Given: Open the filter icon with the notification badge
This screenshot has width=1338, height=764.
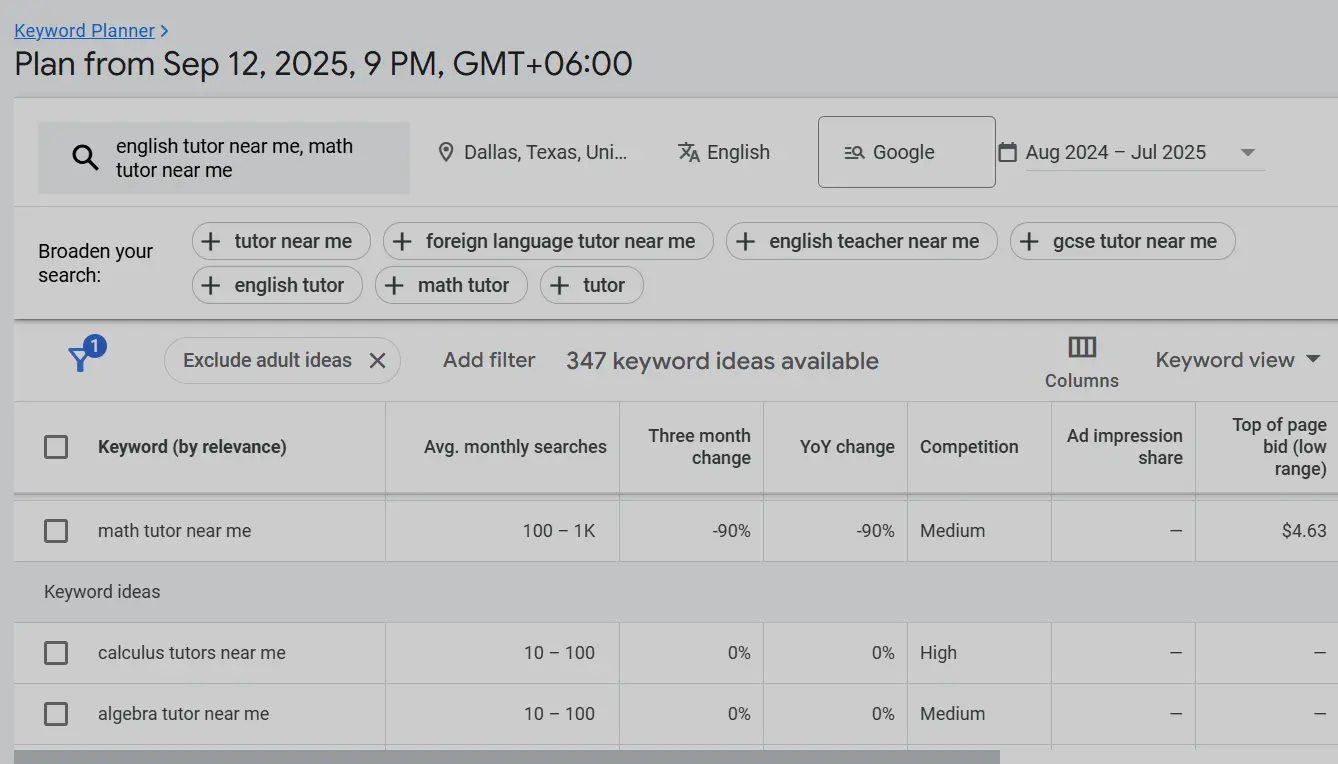Looking at the screenshot, I should pos(82,352).
